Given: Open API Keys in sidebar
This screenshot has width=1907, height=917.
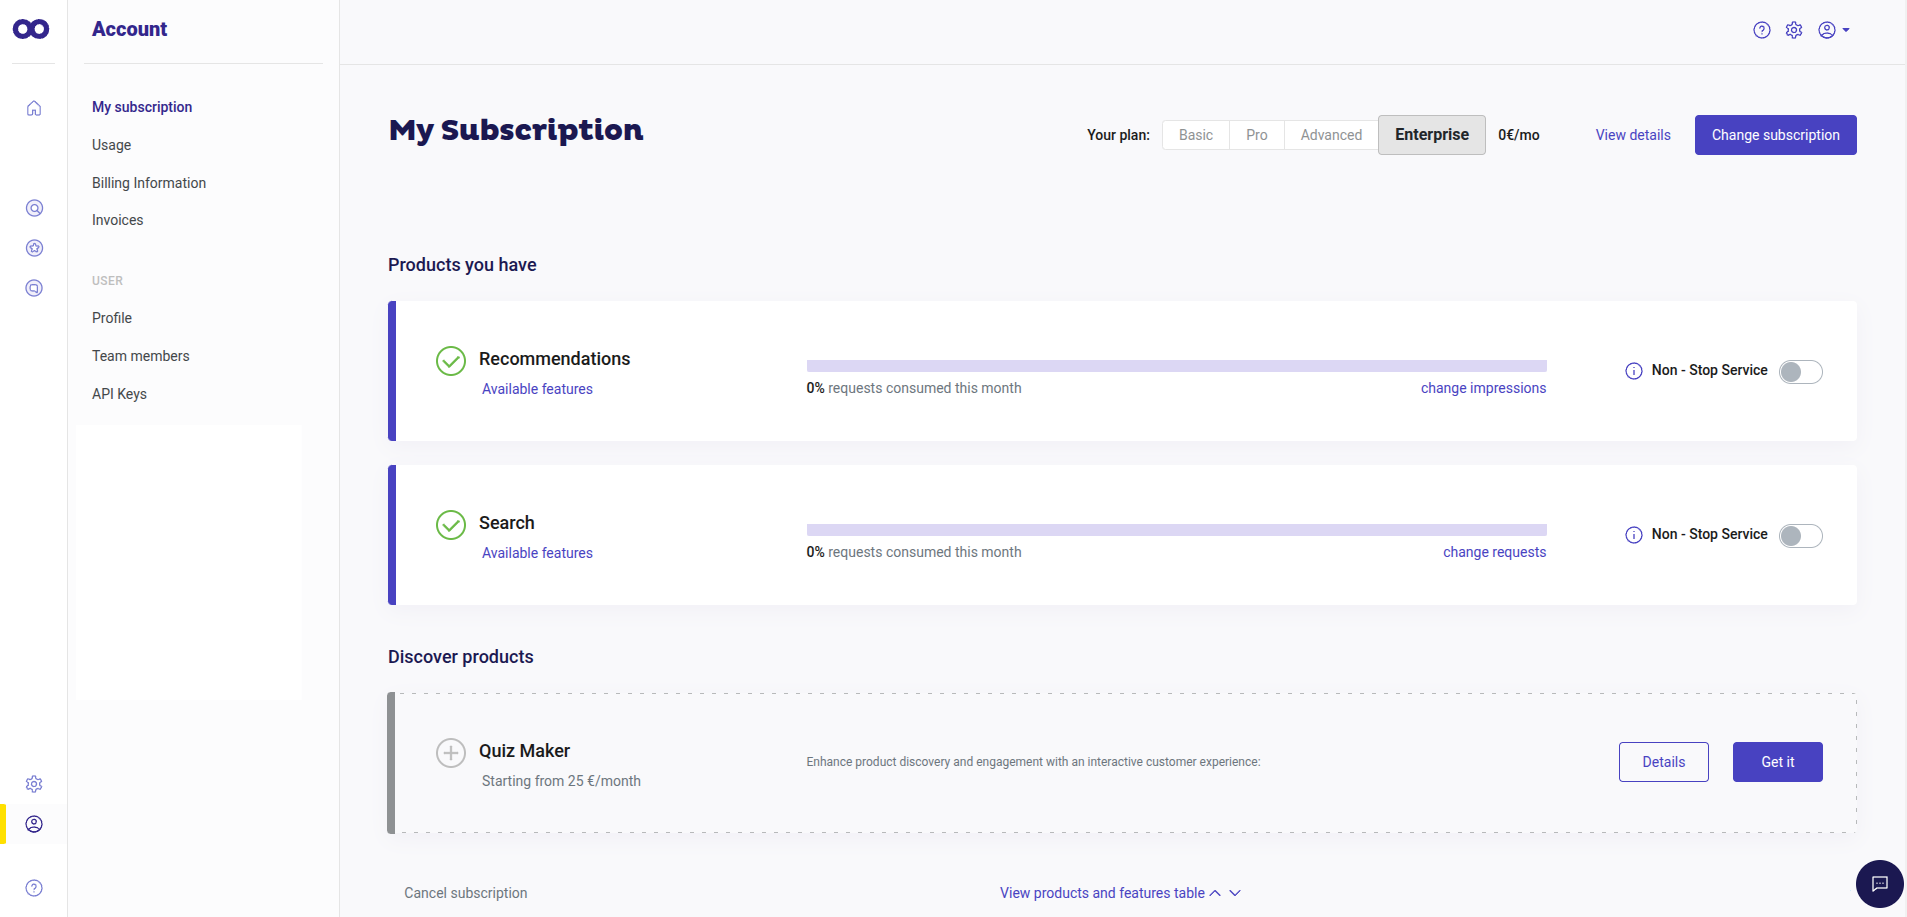Looking at the screenshot, I should click(x=120, y=394).
